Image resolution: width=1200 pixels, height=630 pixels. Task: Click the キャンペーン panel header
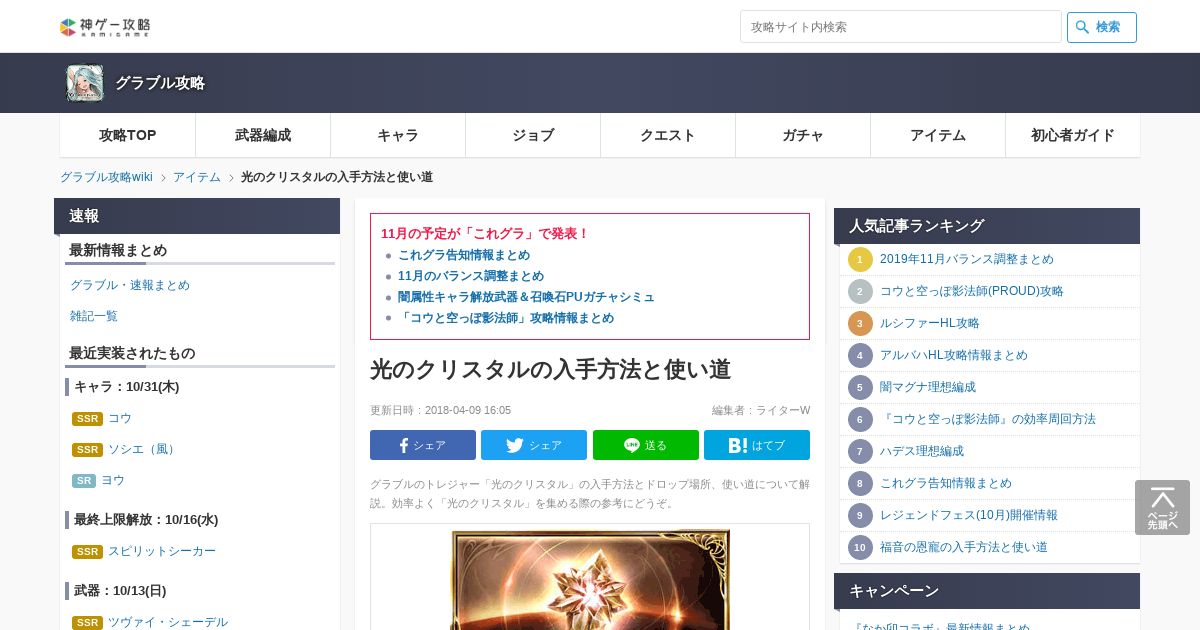pos(987,591)
